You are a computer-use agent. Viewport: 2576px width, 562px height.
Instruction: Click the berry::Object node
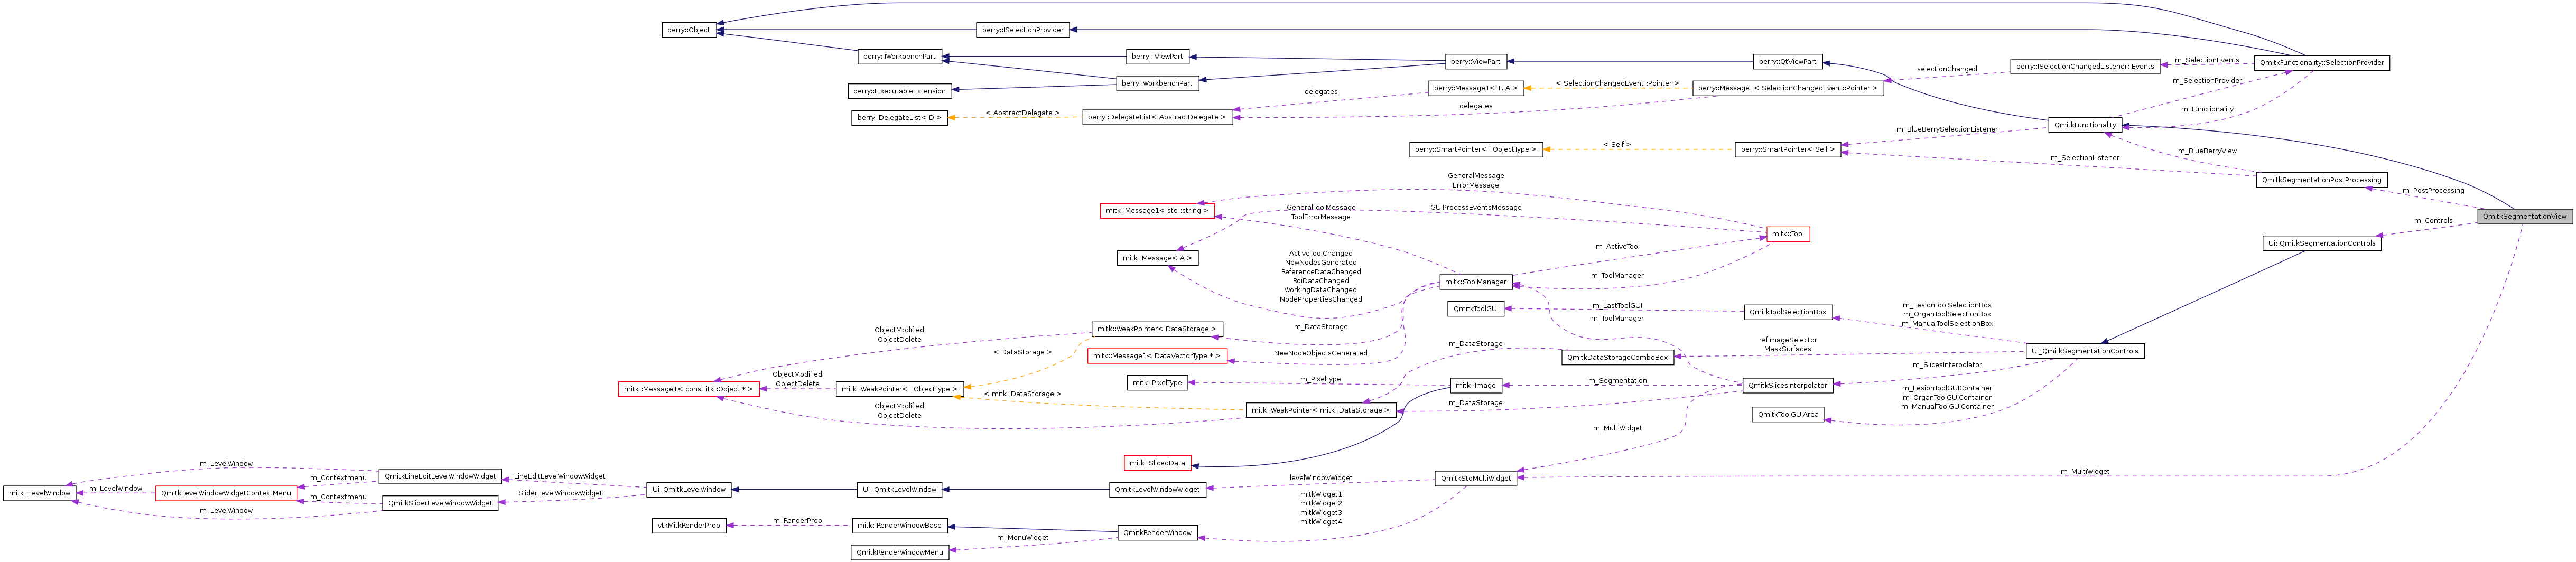click(689, 30)
